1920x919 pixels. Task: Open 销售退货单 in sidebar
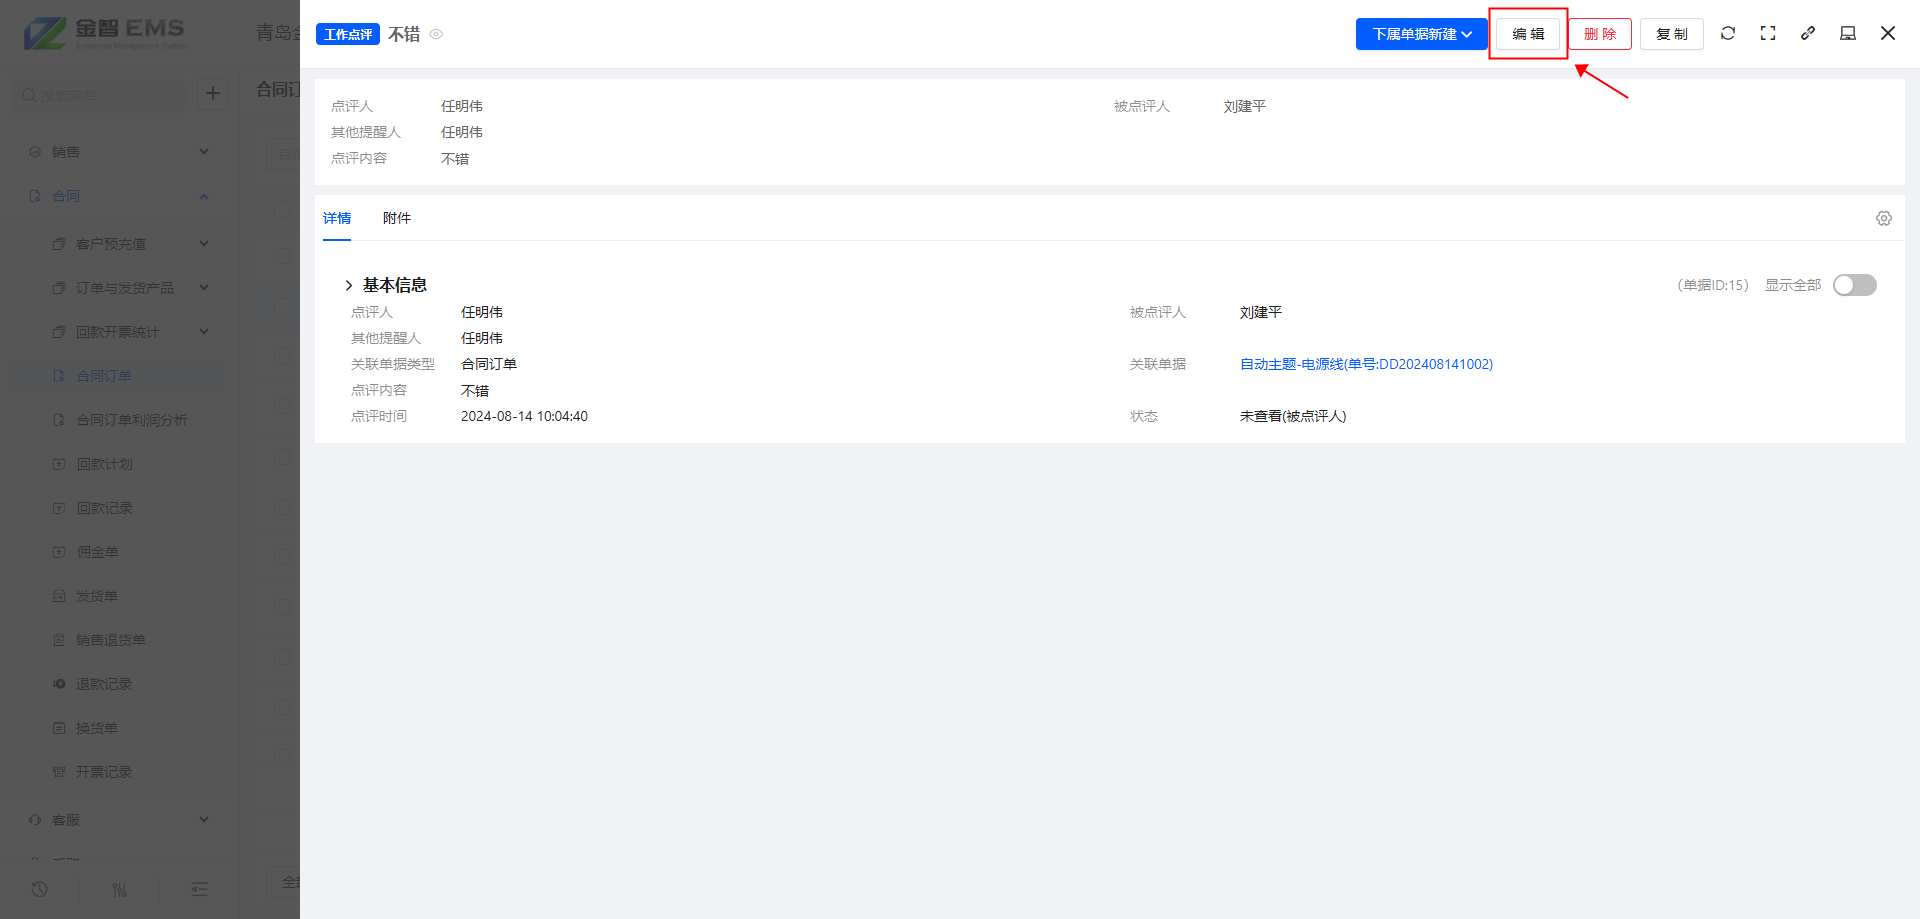click(x=118, y=640)
